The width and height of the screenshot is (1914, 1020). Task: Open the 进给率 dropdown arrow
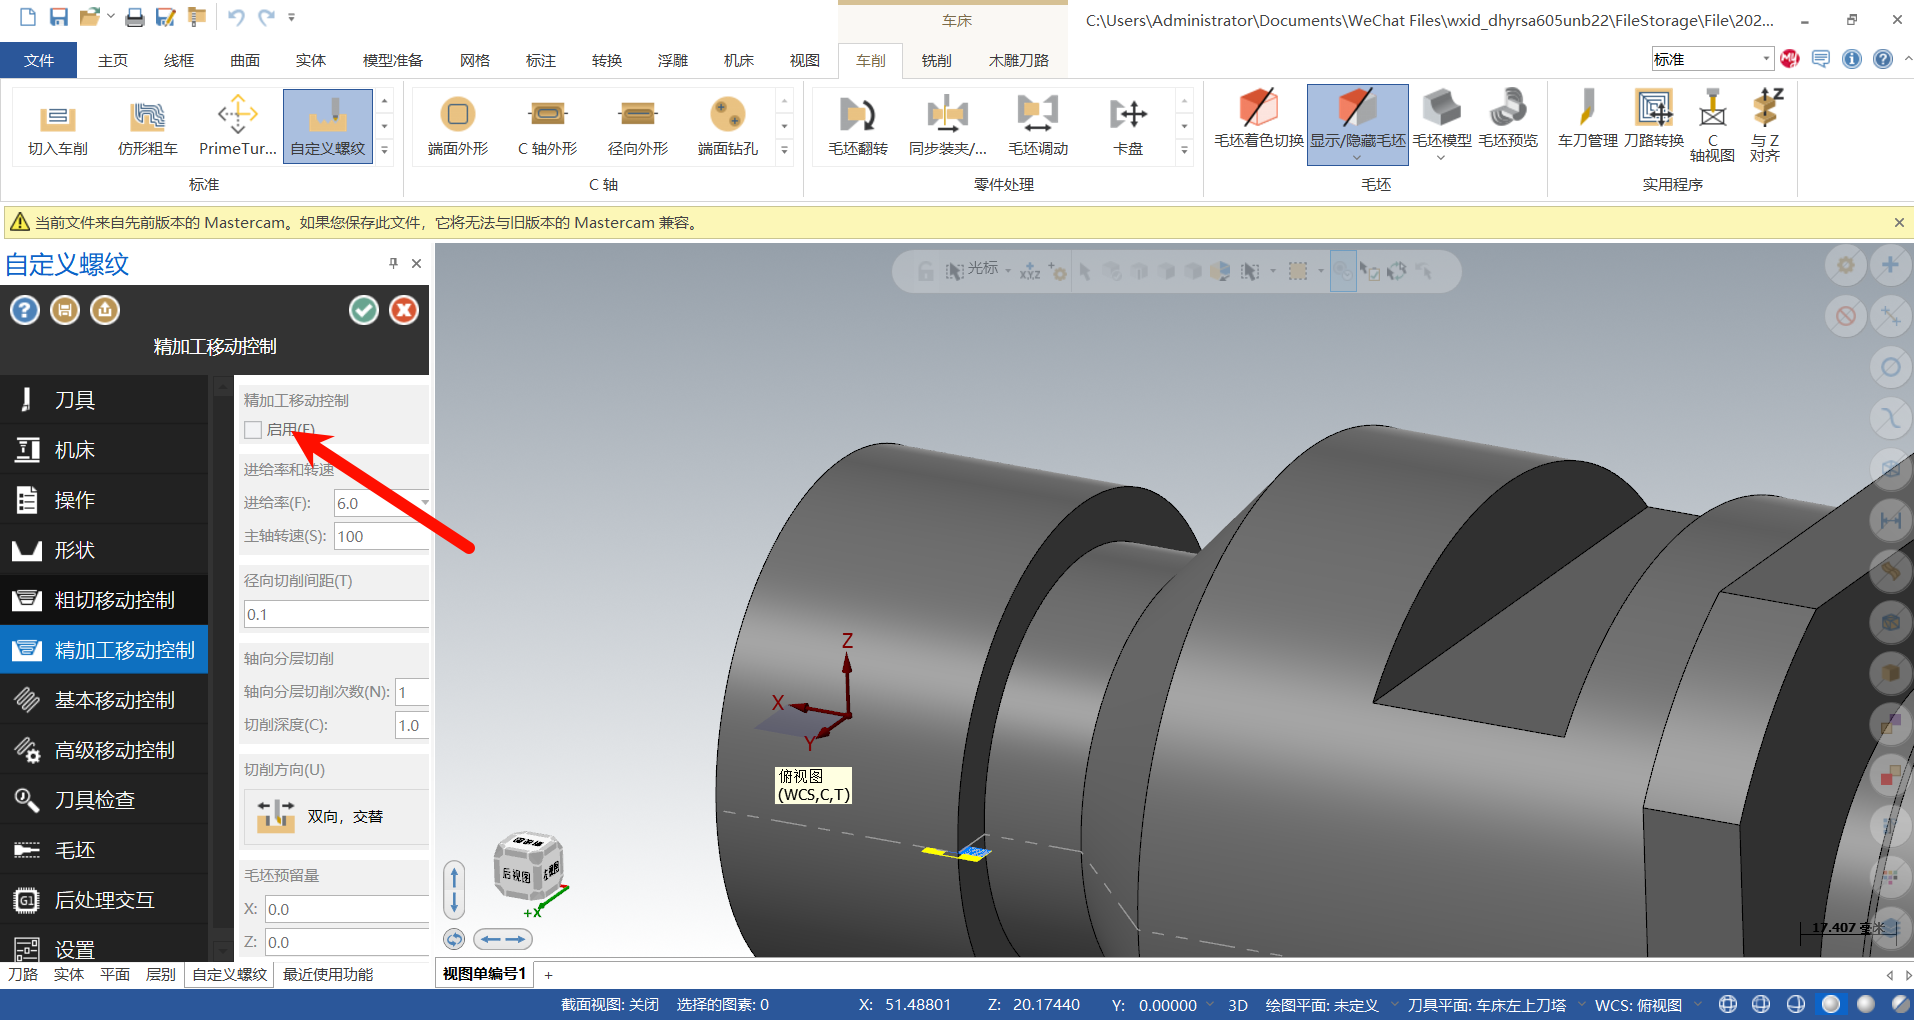click(425, 503)
